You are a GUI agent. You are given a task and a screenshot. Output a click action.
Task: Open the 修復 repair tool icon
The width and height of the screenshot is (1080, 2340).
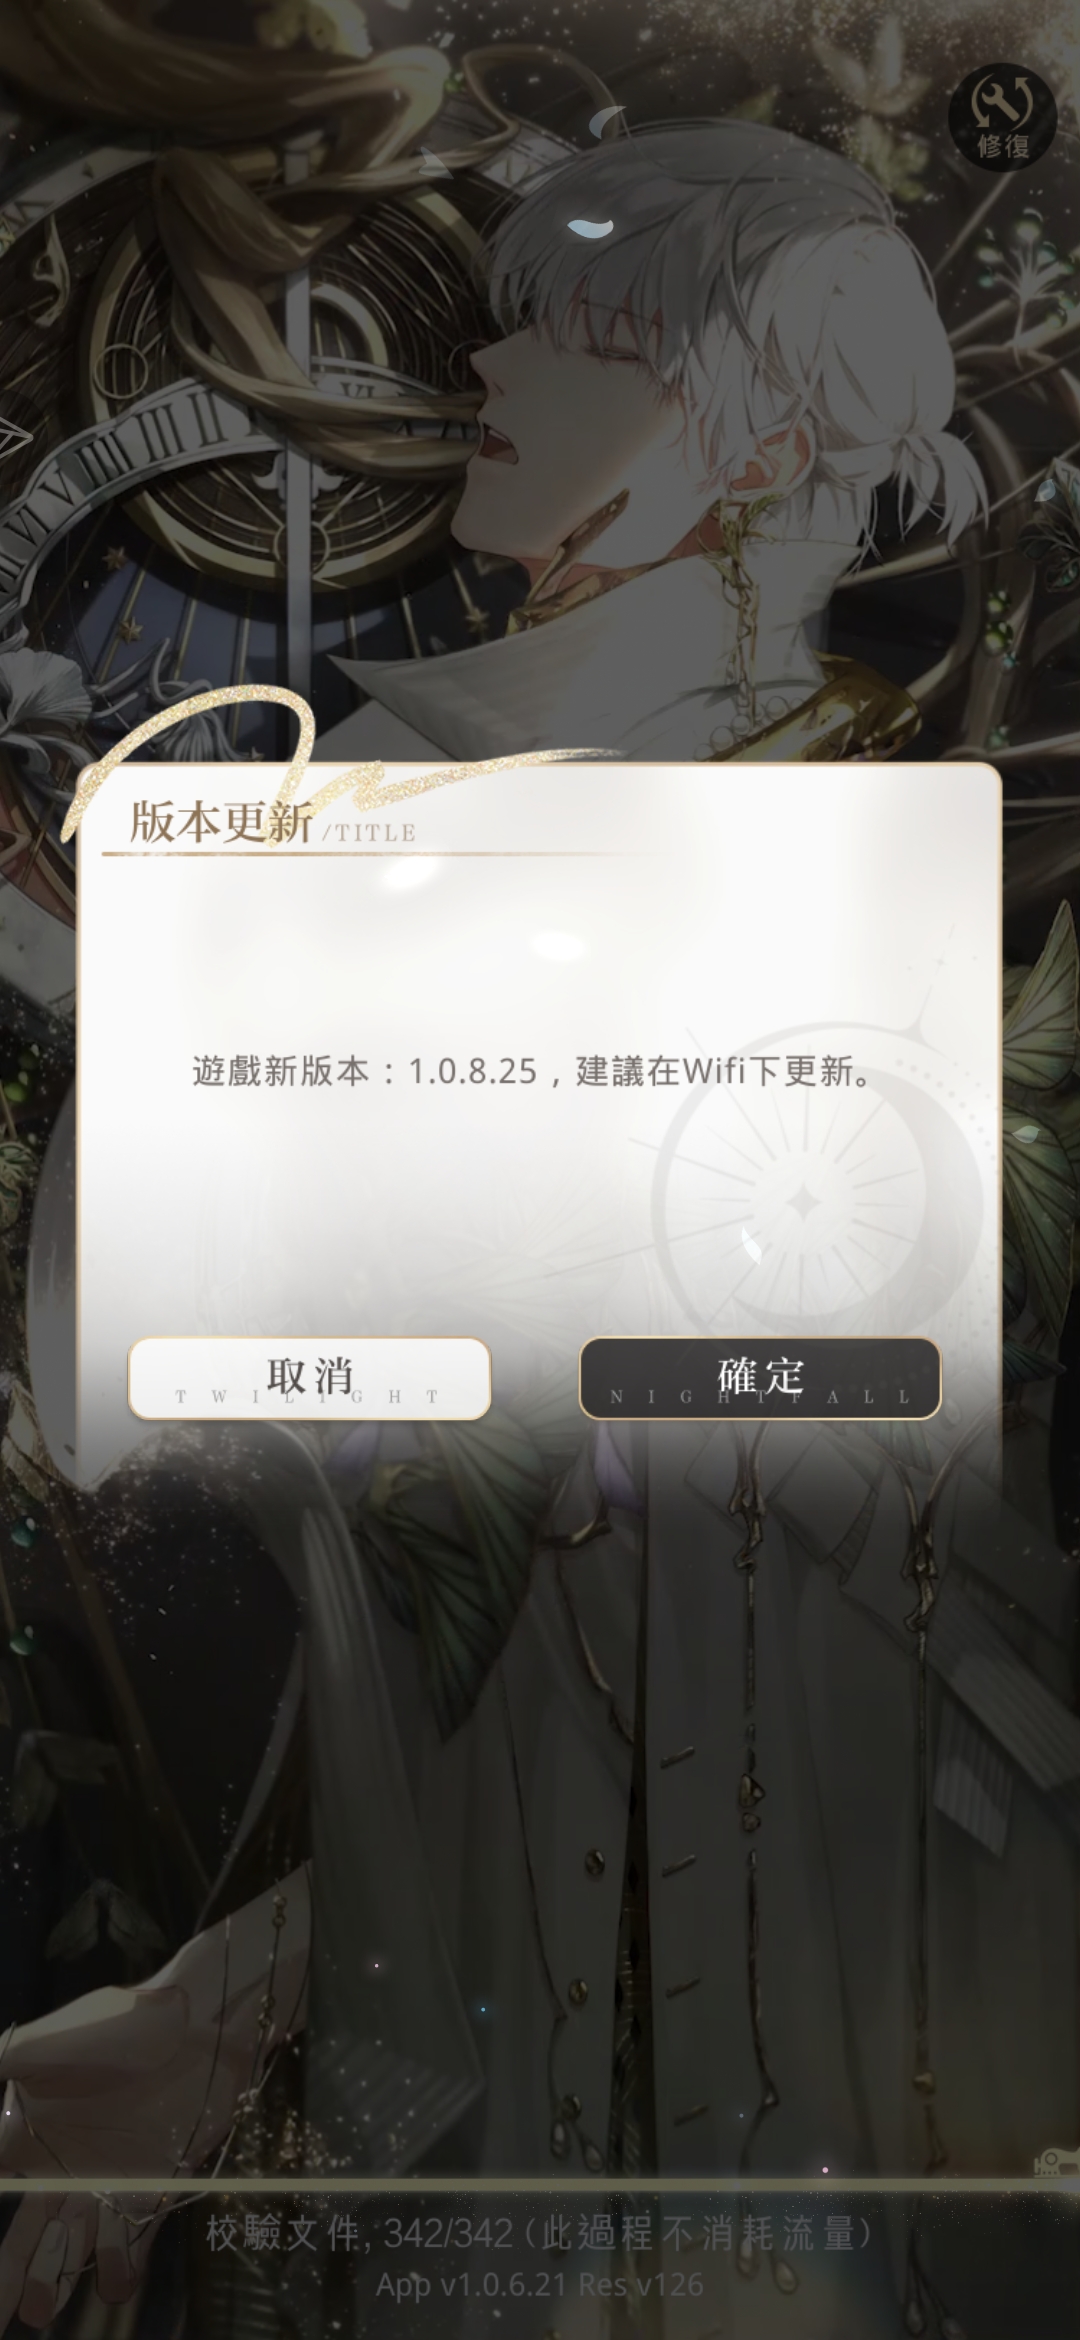coord(1002,117)
